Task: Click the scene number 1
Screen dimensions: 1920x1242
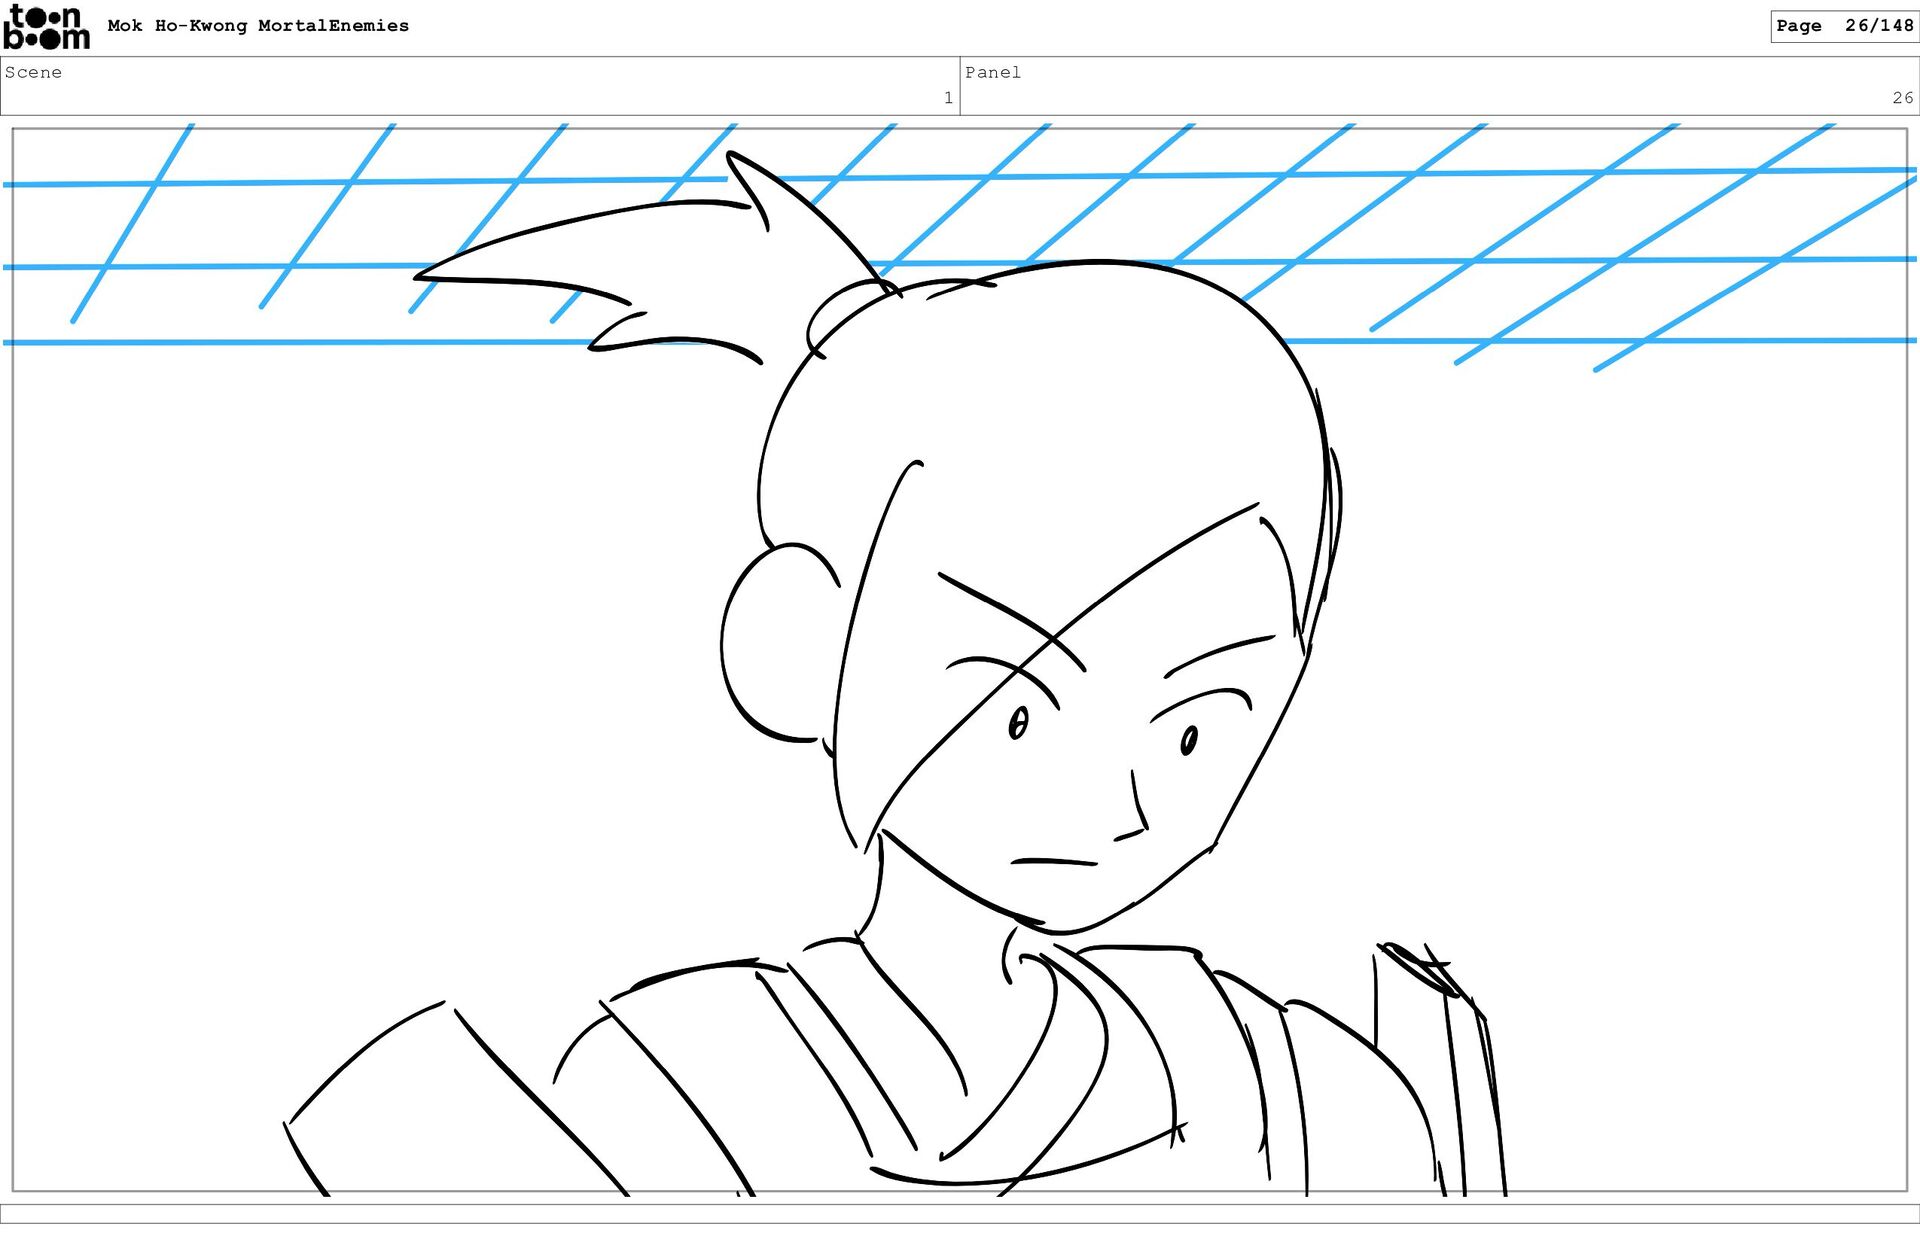Action: (947, 98)
